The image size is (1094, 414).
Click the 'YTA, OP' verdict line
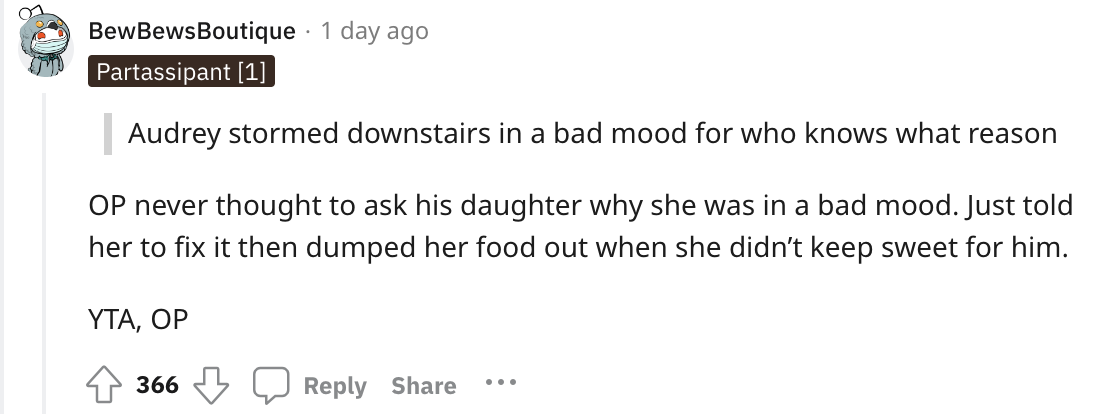(138, 320)
